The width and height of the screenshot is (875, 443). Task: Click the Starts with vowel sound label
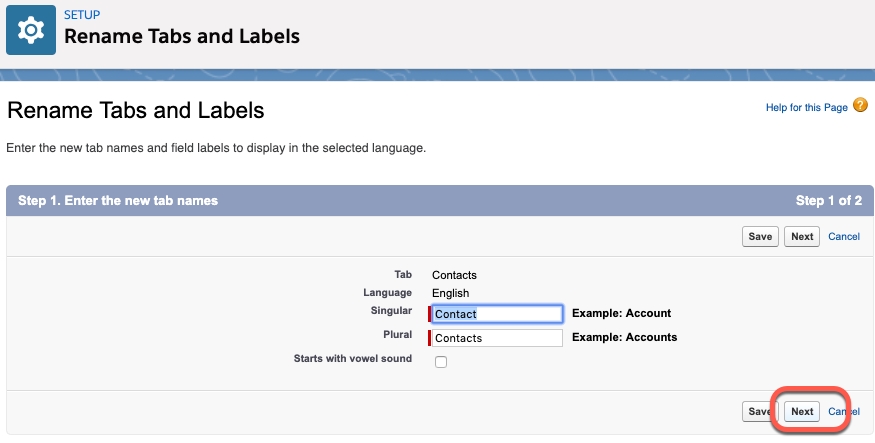[353, 358]
